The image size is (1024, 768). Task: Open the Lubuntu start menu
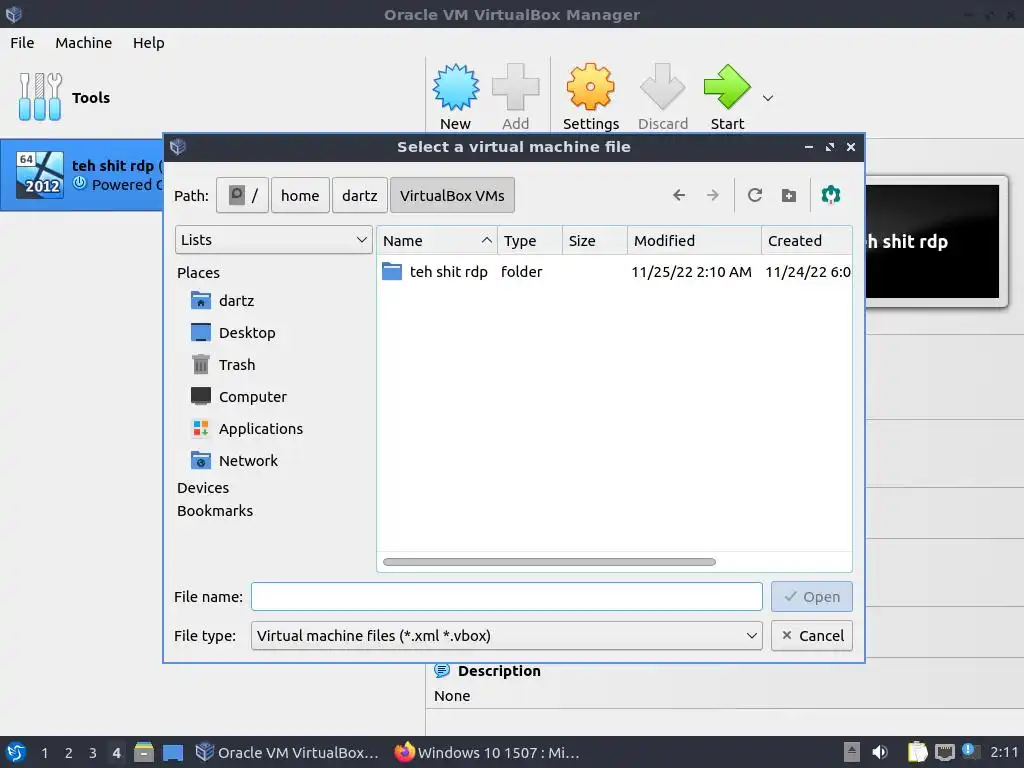tap(15, 752)
